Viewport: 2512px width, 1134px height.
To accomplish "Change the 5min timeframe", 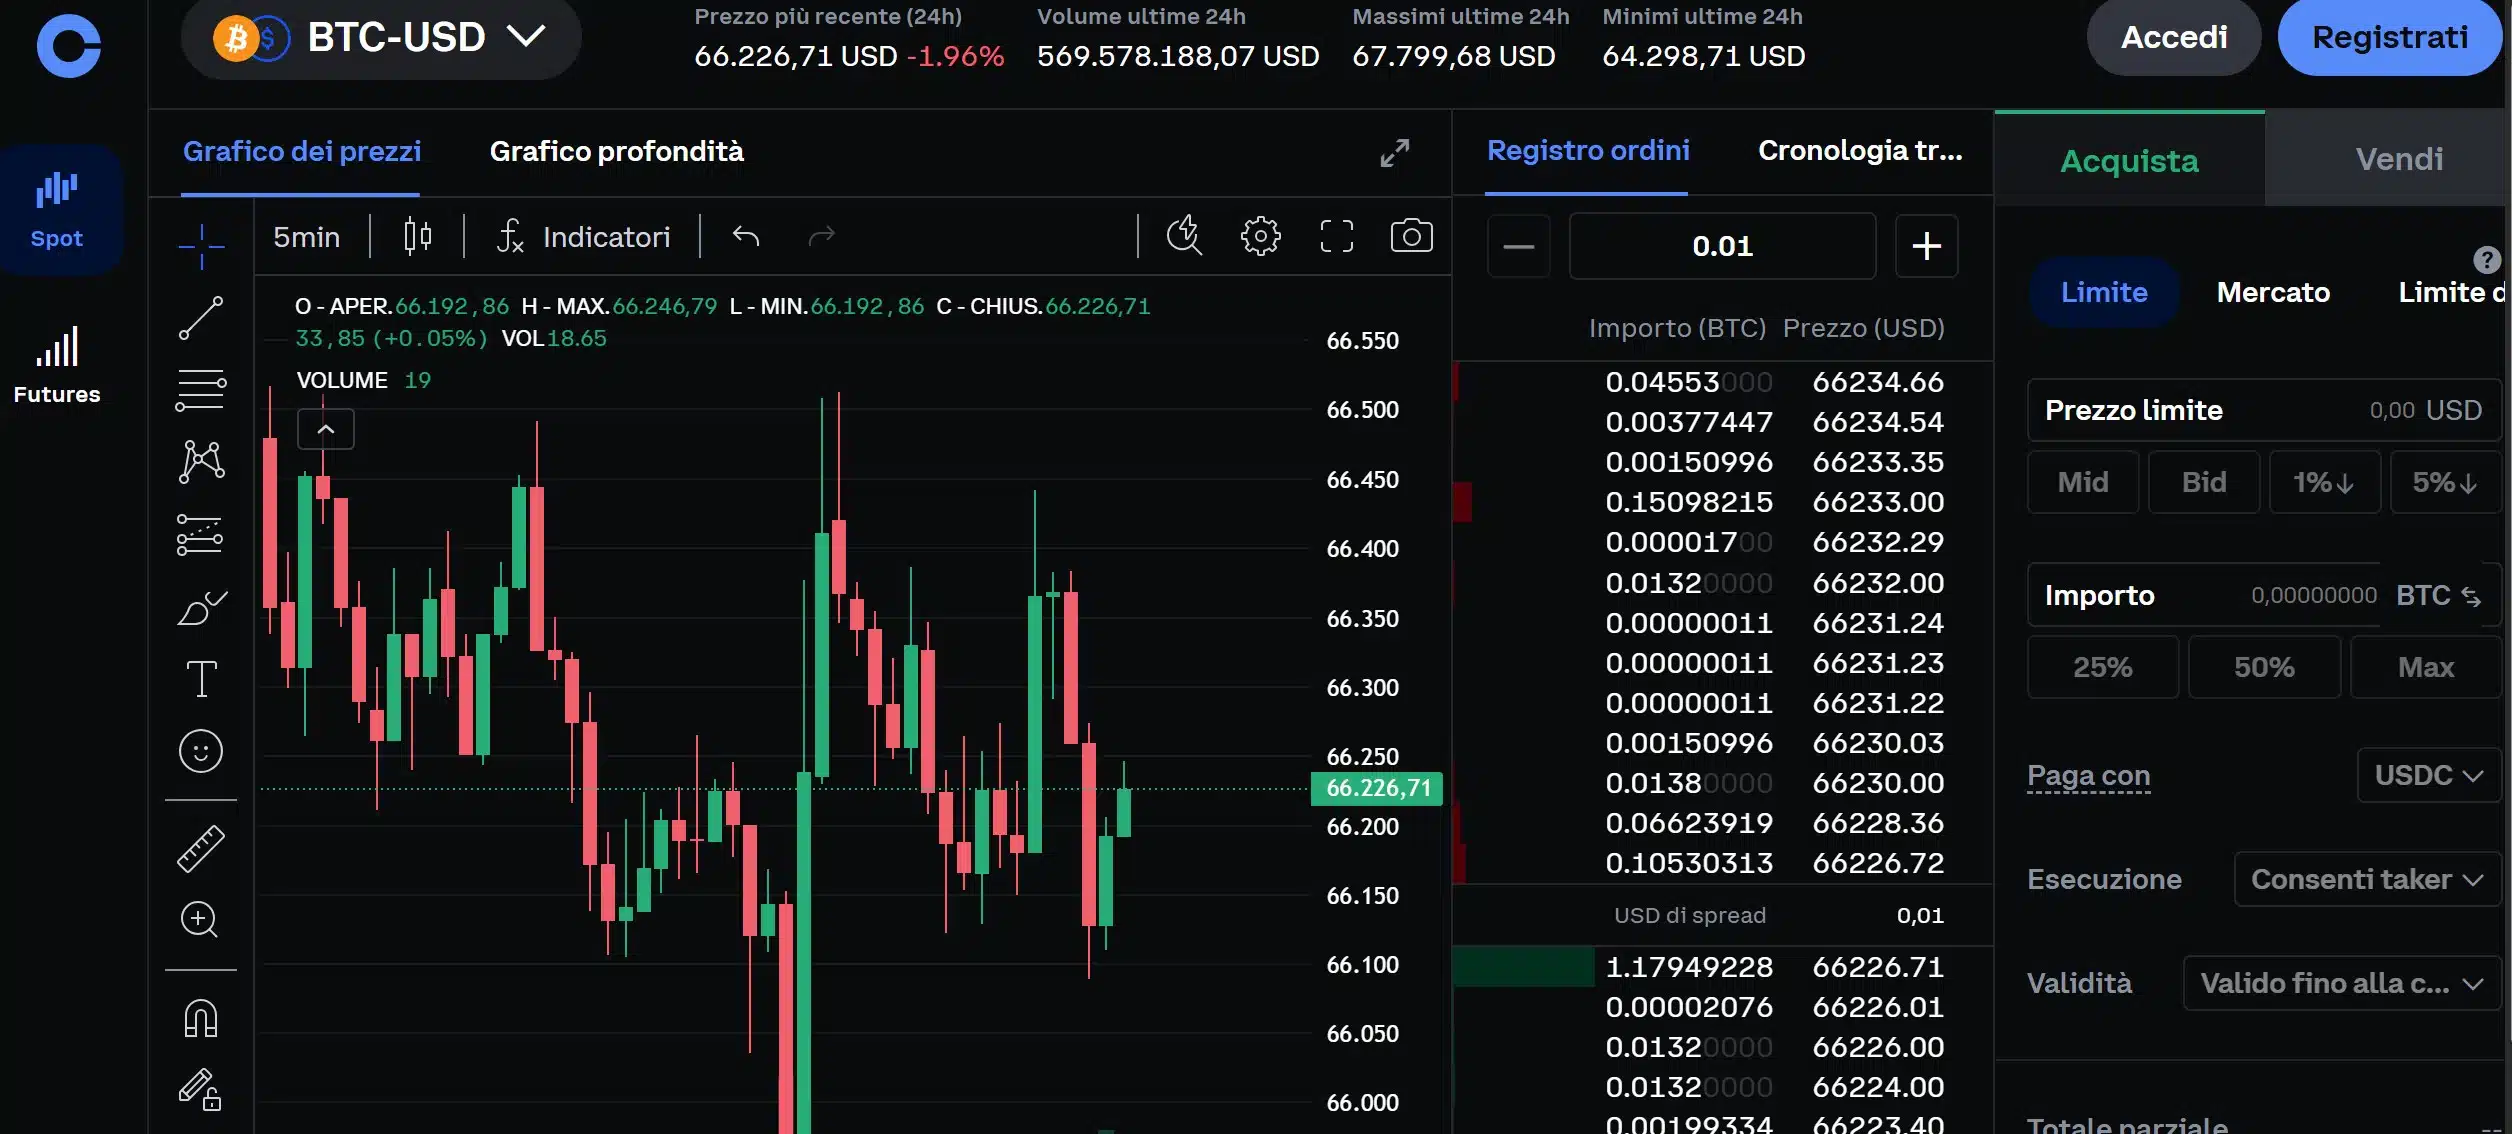I will (x=306, y=236).
